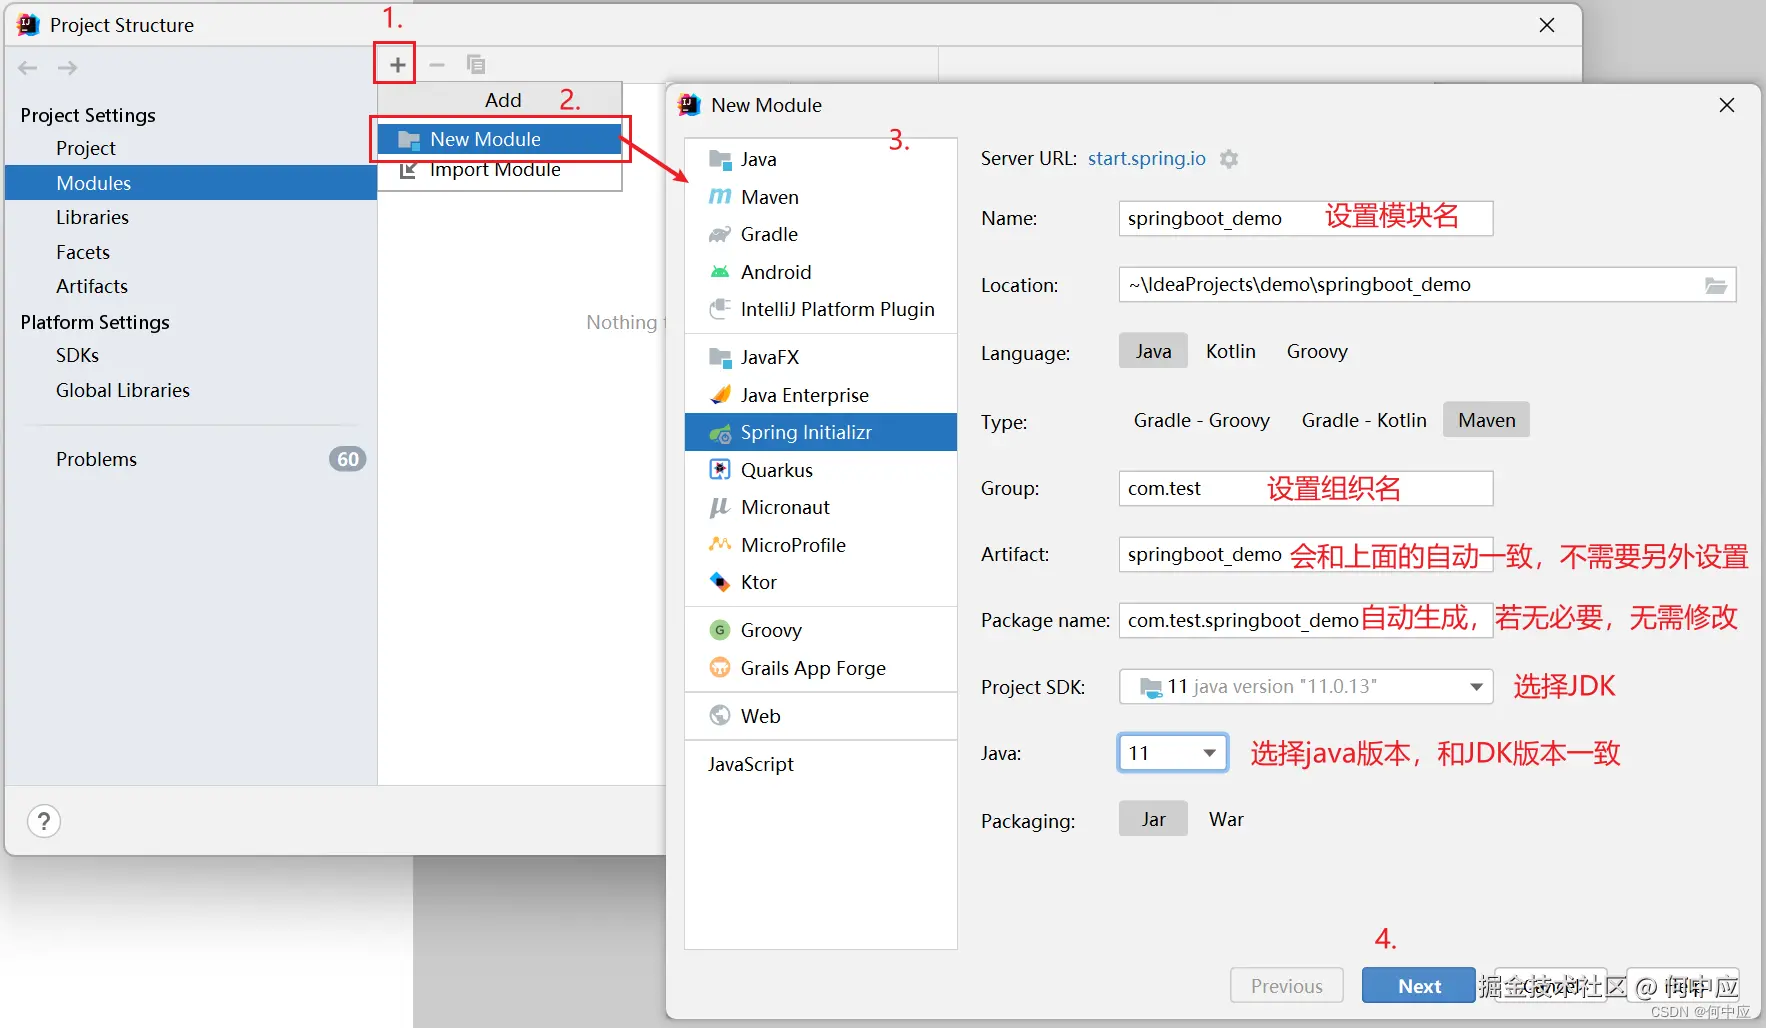This screenshot has height=1028, width=1766.
Task: Choose New Module from the Add menu
Action: [x=500, y=139]
